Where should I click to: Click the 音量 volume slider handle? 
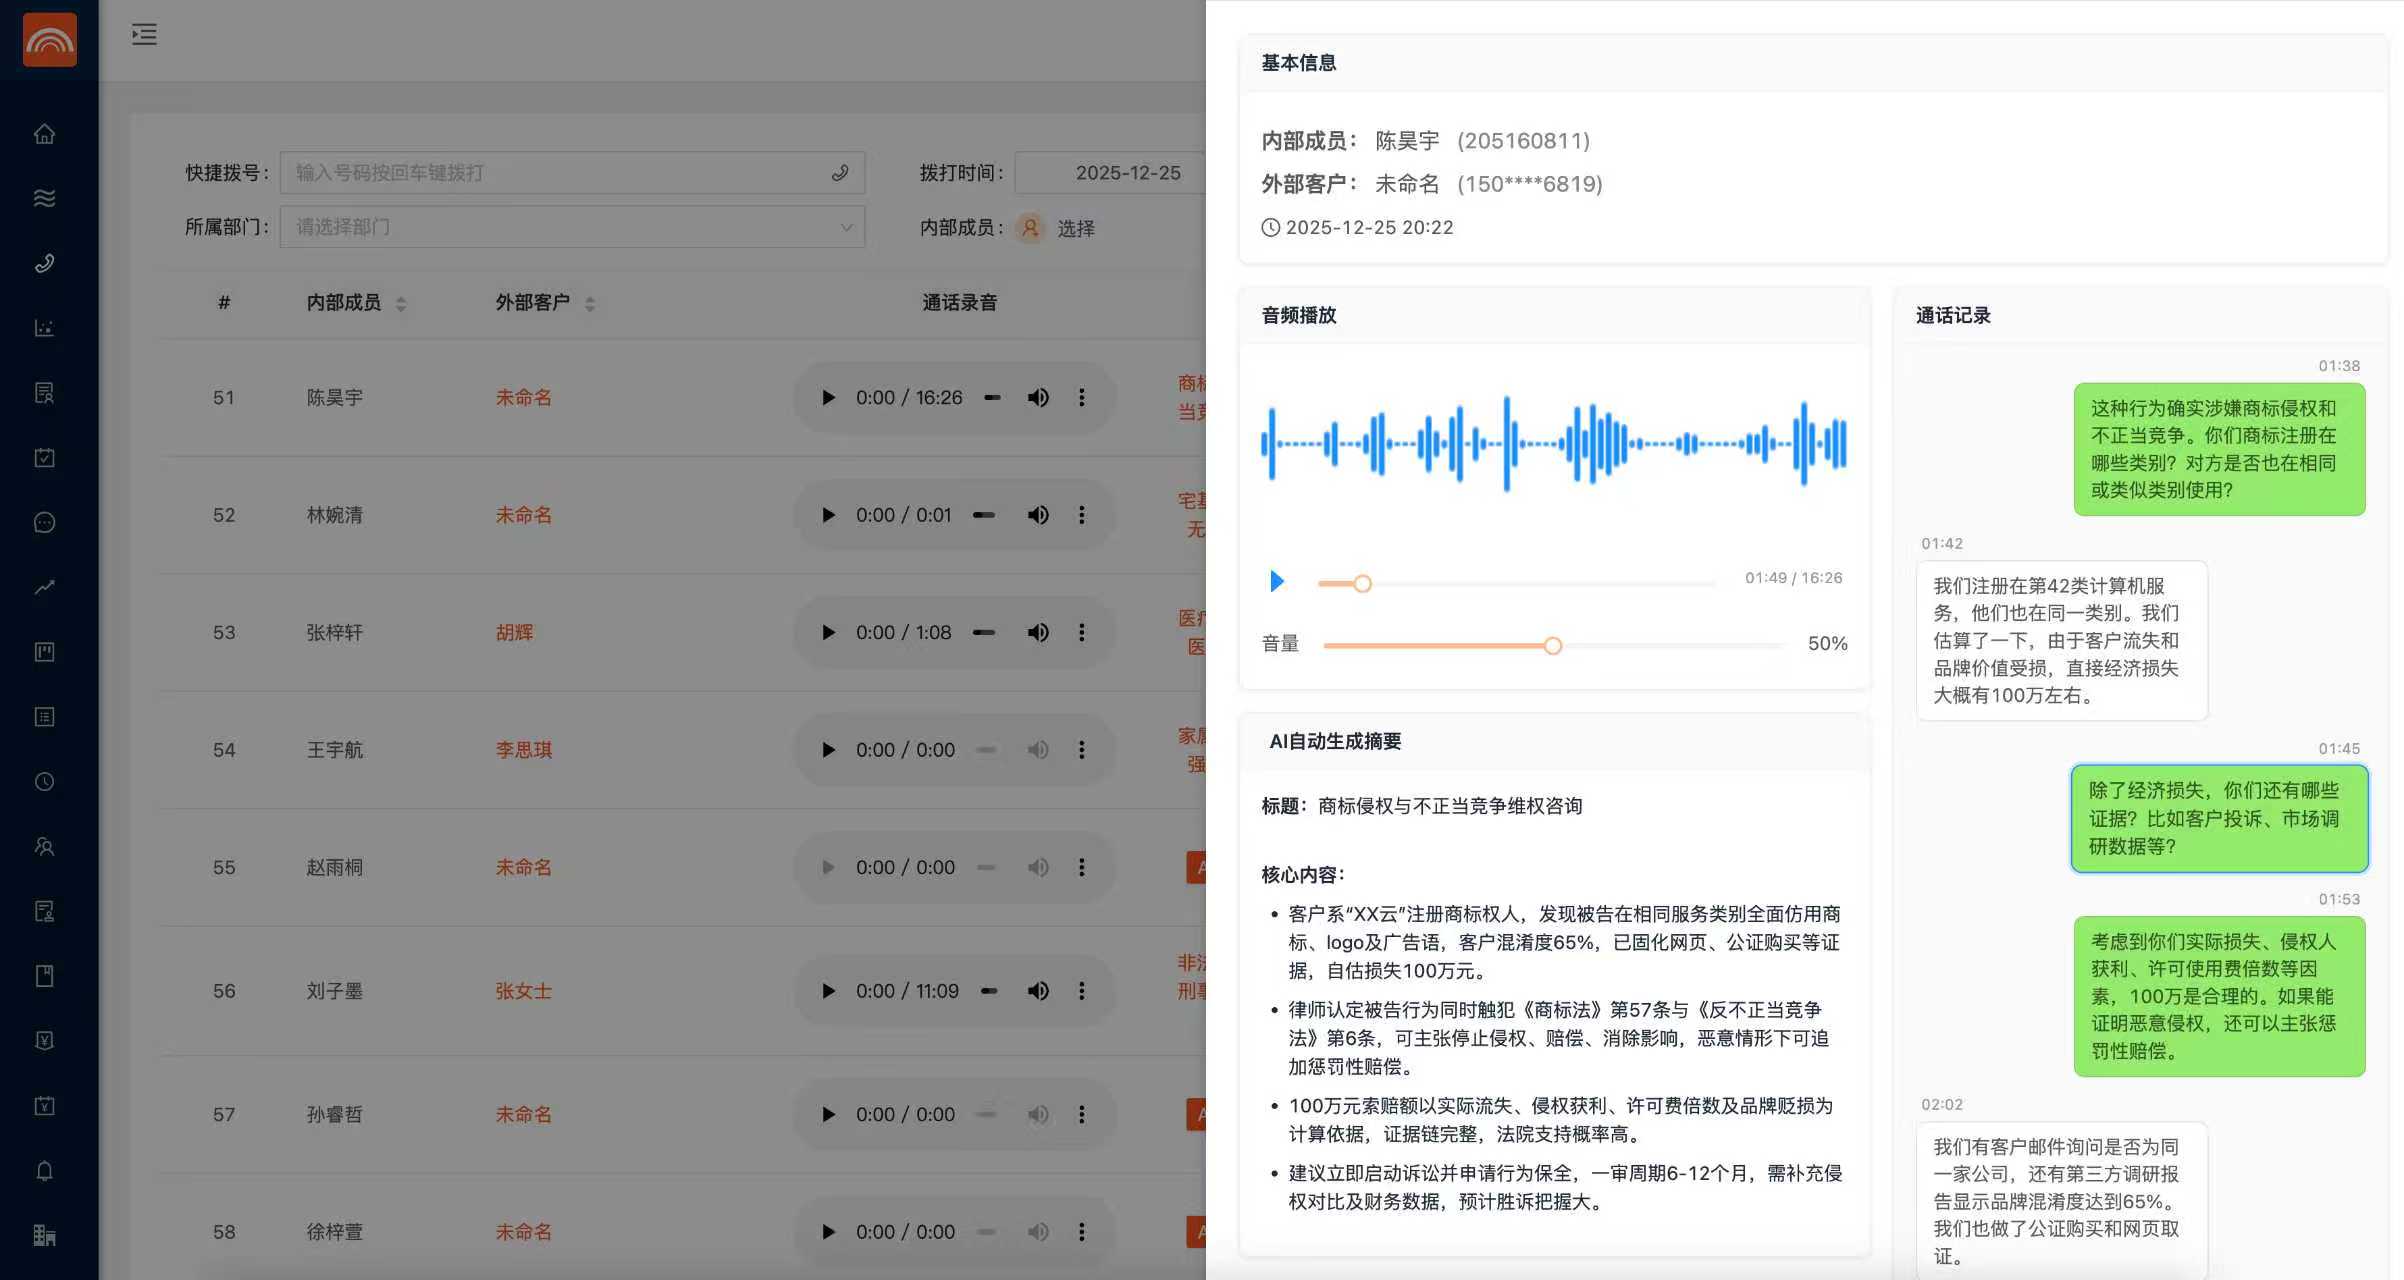(1552, 646)
